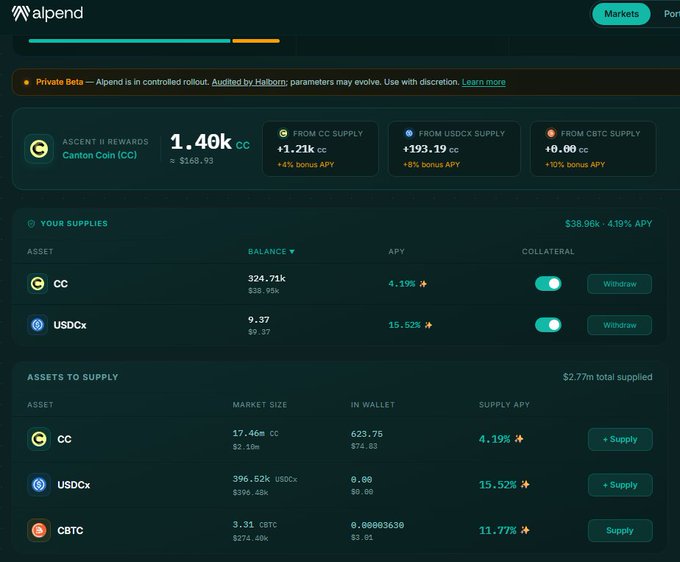Click the Market Size column header
680x562 pixels.
pos(260,405)
